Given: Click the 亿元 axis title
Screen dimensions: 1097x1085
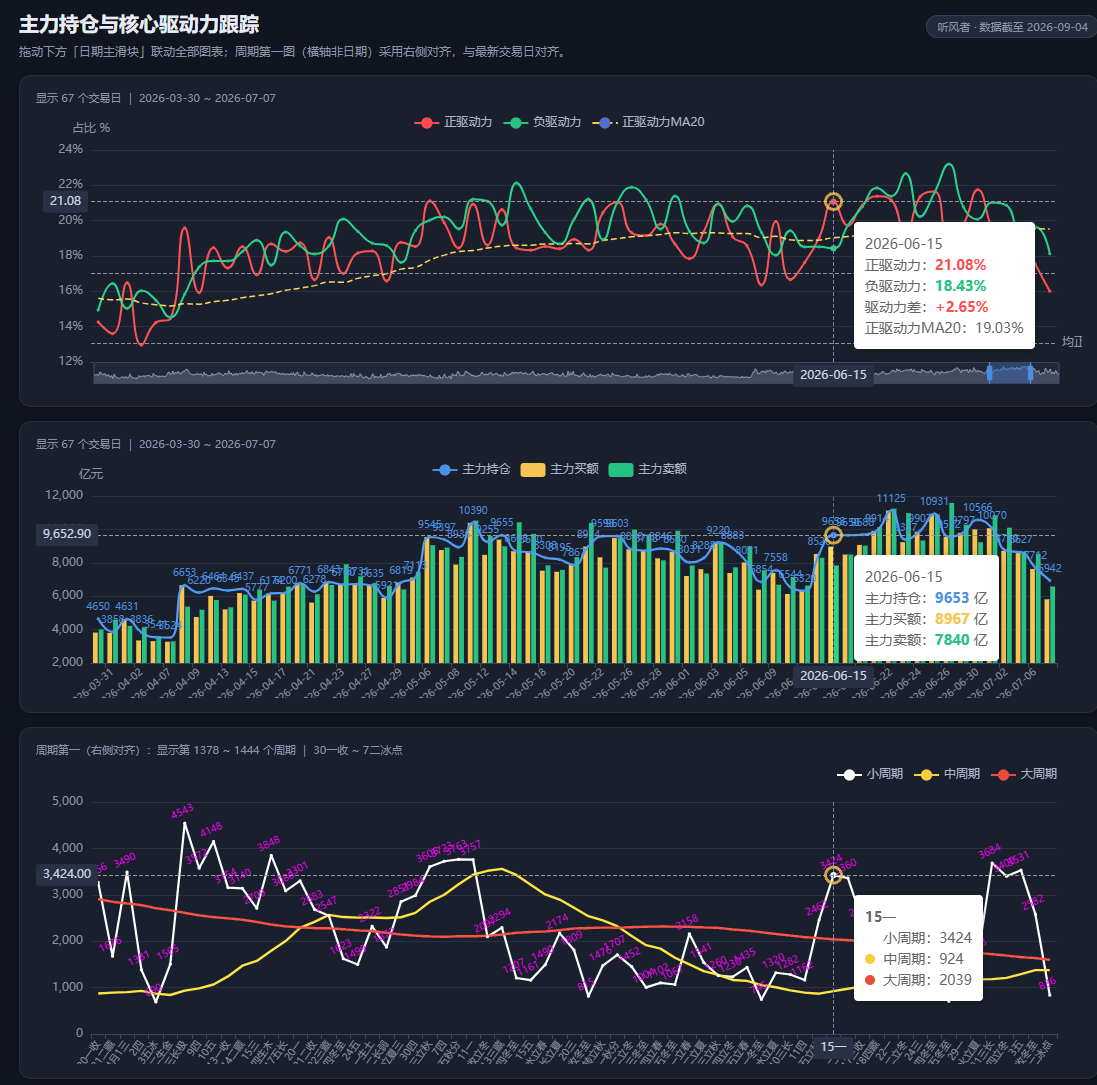Looking at the screenshot, I should click(x=91, y=474).
